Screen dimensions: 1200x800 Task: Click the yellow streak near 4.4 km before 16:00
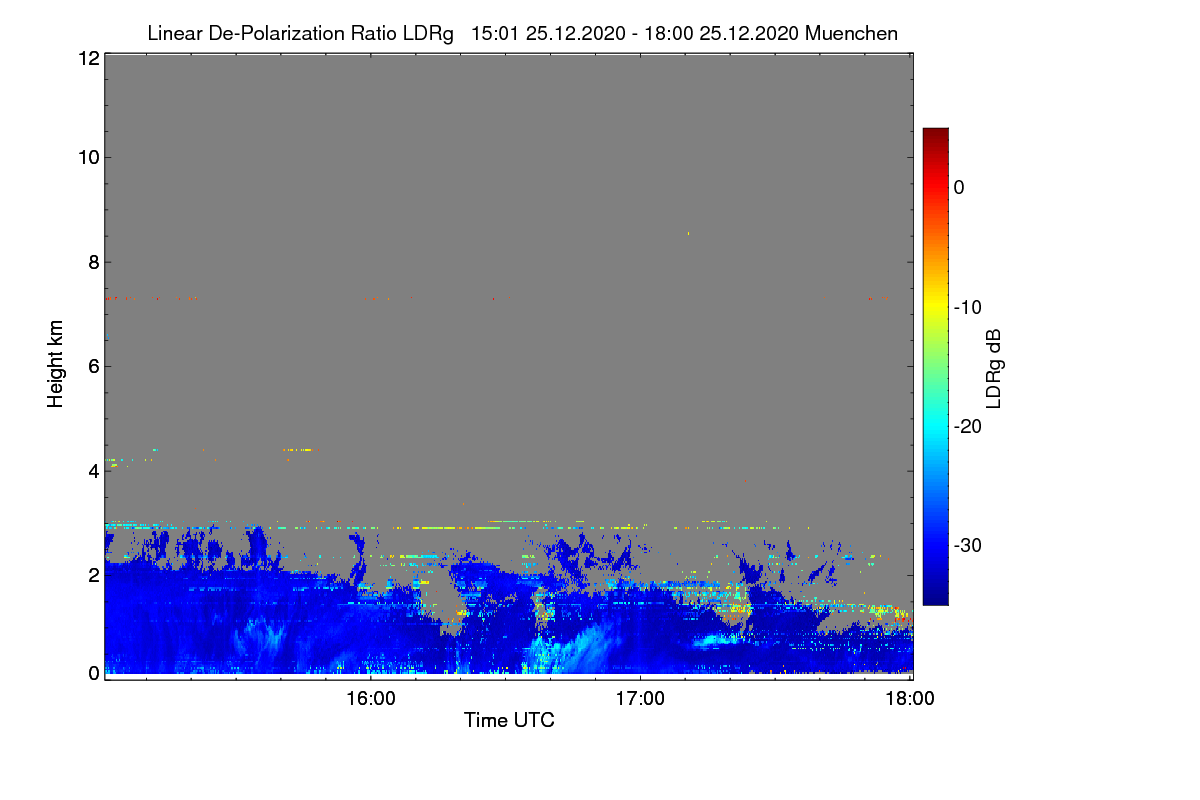[299, 450]
